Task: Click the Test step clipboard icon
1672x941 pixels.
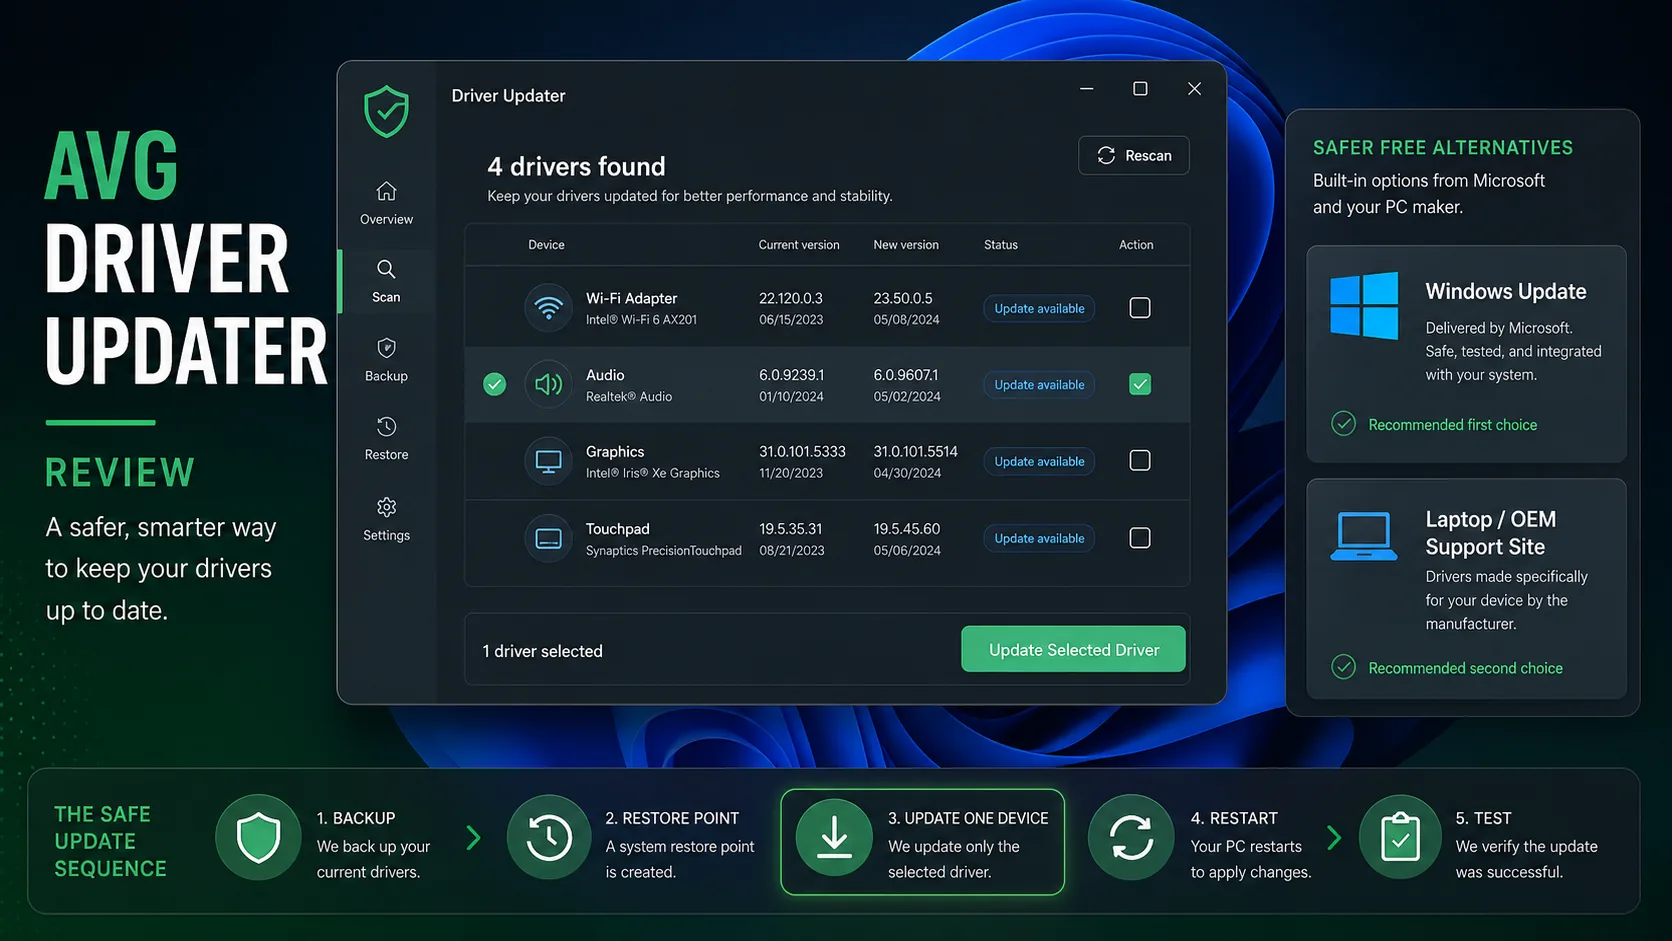Action: (x=1400, y=838)
